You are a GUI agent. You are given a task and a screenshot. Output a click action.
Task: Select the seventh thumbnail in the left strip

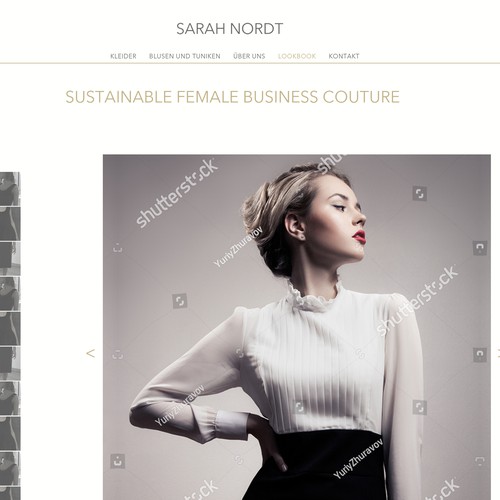pos(10,399)
